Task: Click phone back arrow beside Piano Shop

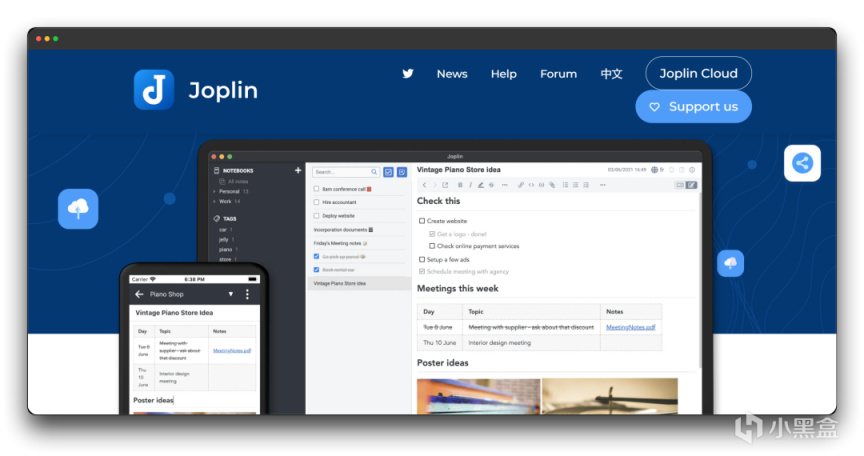Action: [139, 294]
